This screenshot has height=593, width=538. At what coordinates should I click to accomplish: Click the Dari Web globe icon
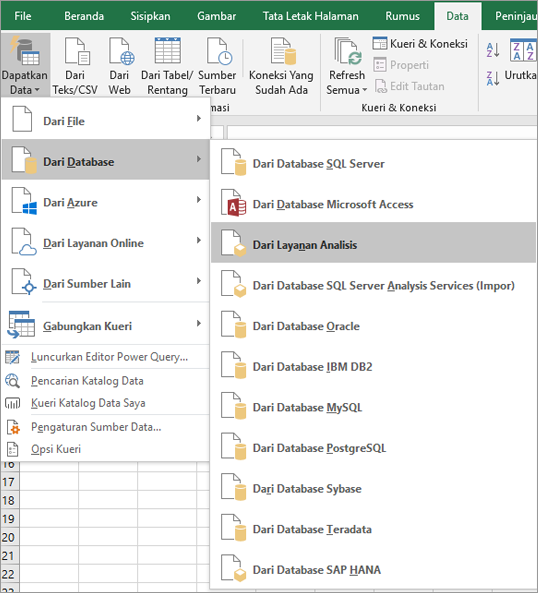click(121, 51)
